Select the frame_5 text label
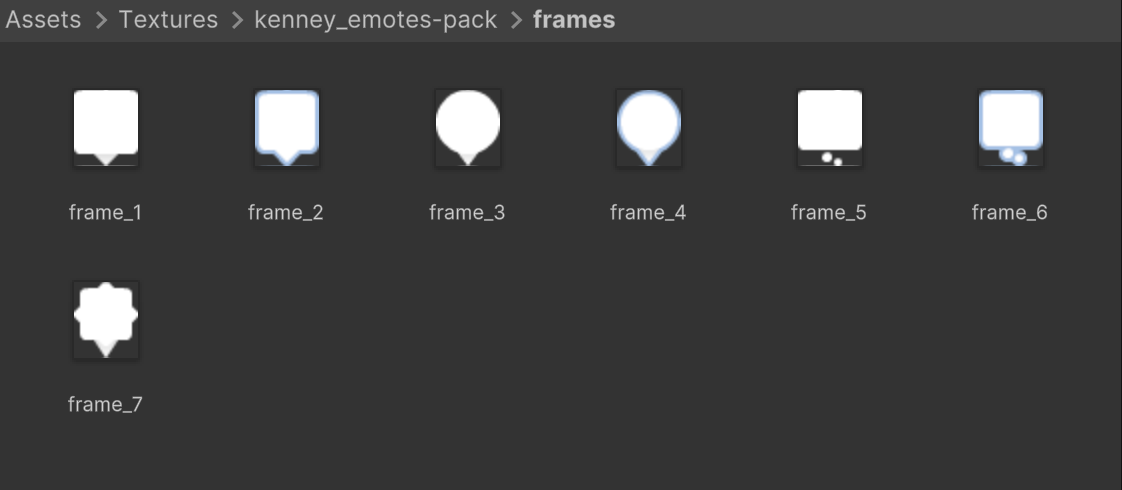The height and width of the screenshot is (490, 1122). pos(829,213)
